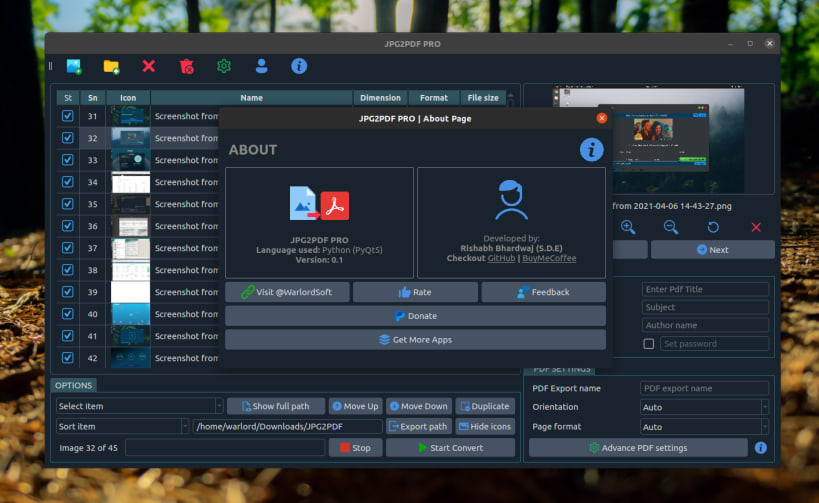Click the Dimension column header
The image size is (819, 503).
tap(380, 98)
